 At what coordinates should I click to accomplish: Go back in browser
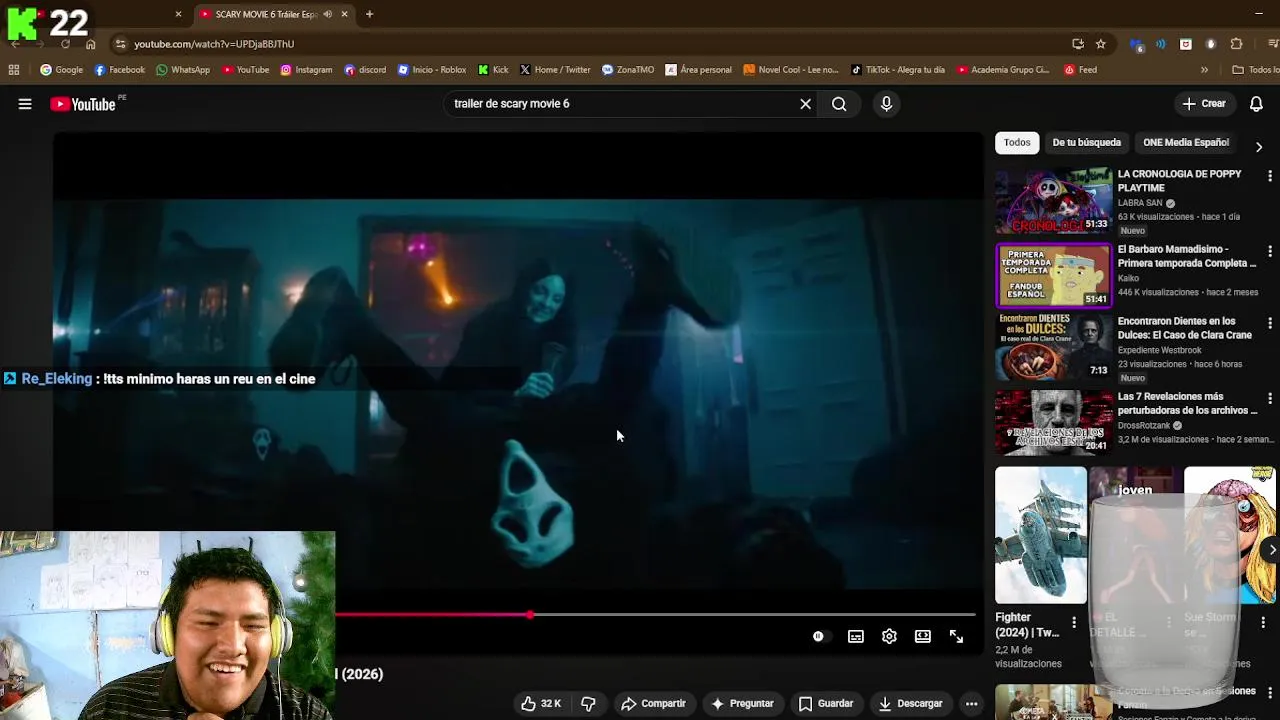pyautogui.click(x=15, y=44)
